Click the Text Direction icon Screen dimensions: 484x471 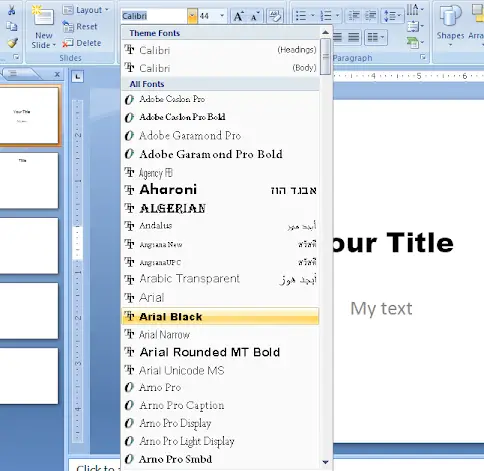click(415, 10)
